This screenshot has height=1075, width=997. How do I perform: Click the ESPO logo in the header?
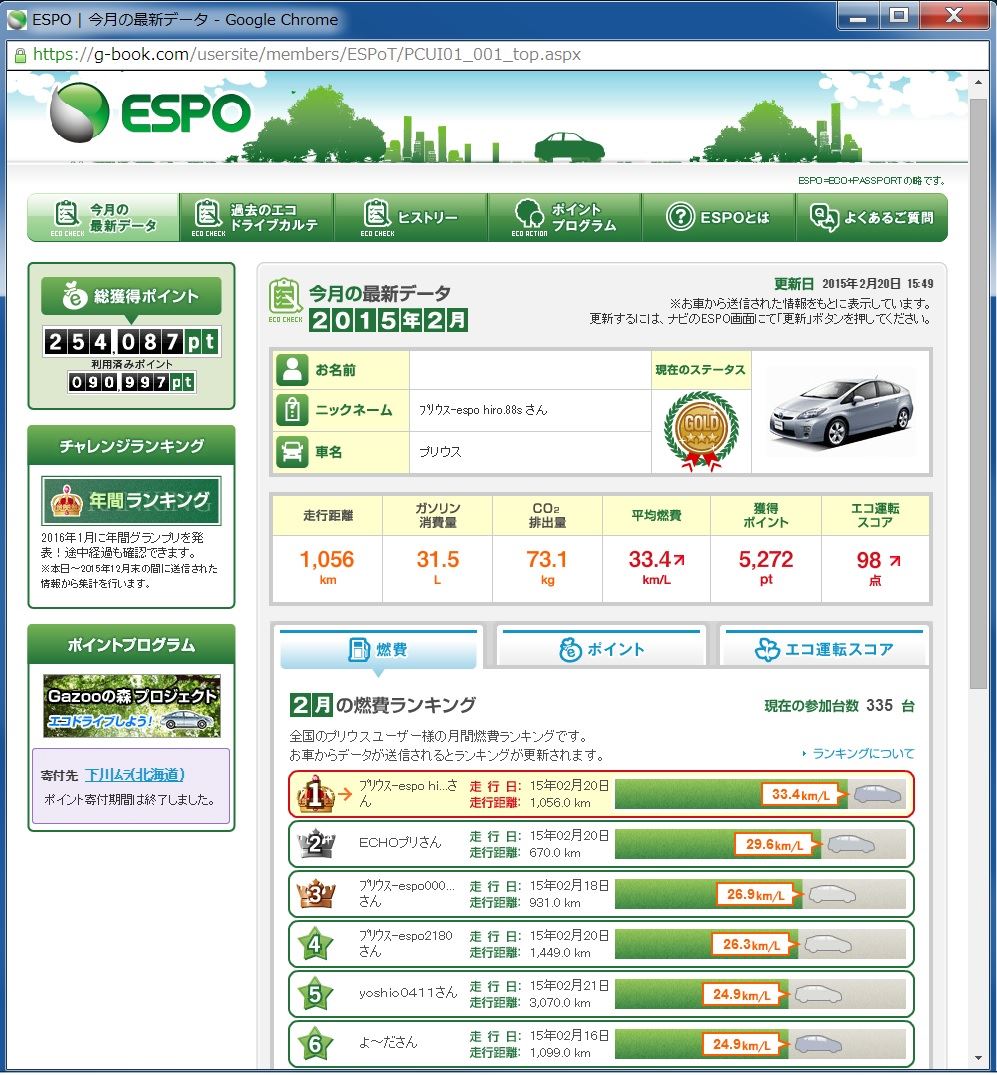point(151,113)
